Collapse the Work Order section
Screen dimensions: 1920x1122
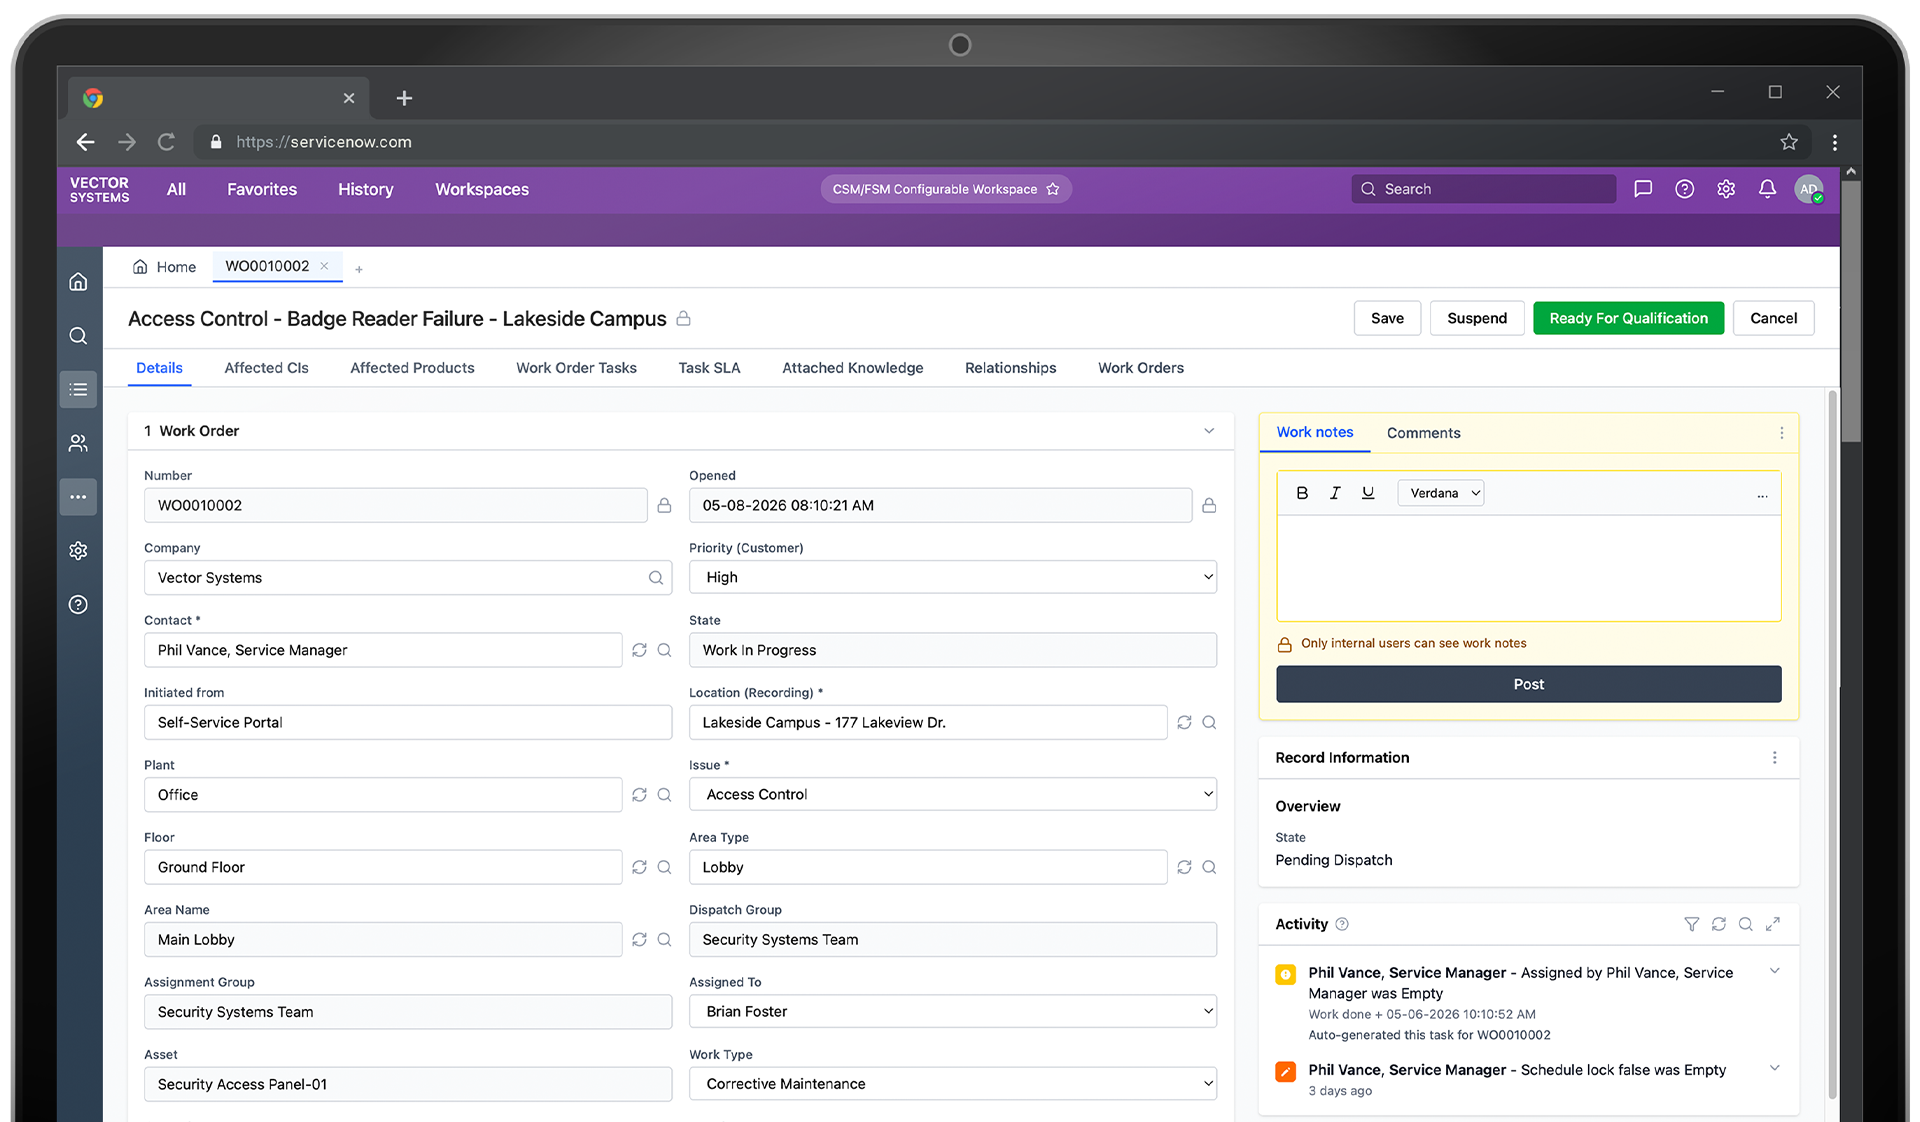[x=1209, y=431]
